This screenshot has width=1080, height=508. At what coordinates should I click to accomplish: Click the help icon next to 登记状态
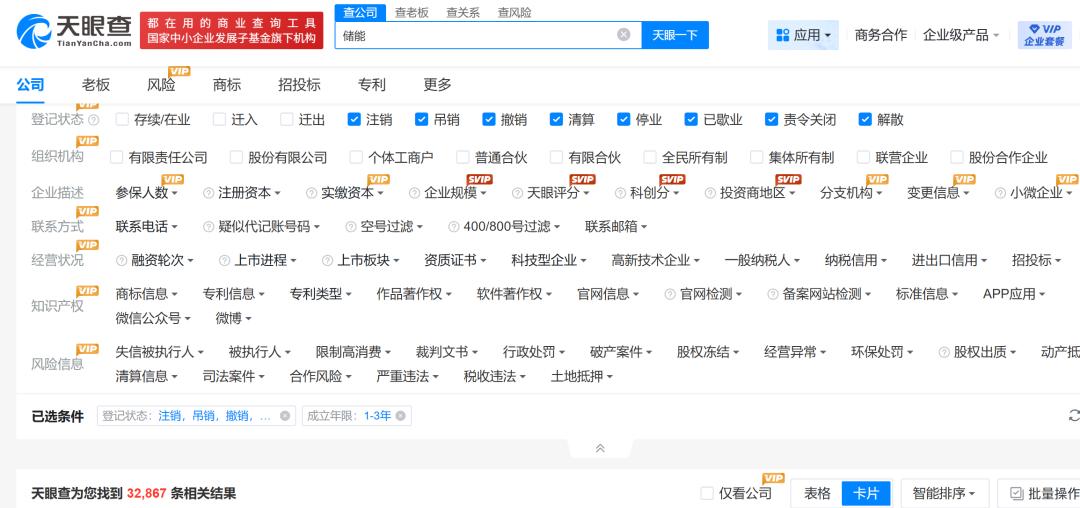coord(94,120)
